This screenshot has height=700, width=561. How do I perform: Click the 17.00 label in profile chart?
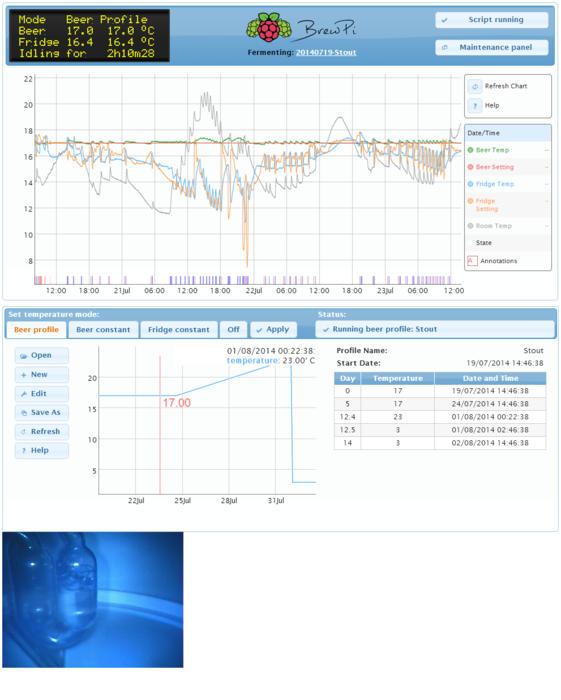[177, 403]
